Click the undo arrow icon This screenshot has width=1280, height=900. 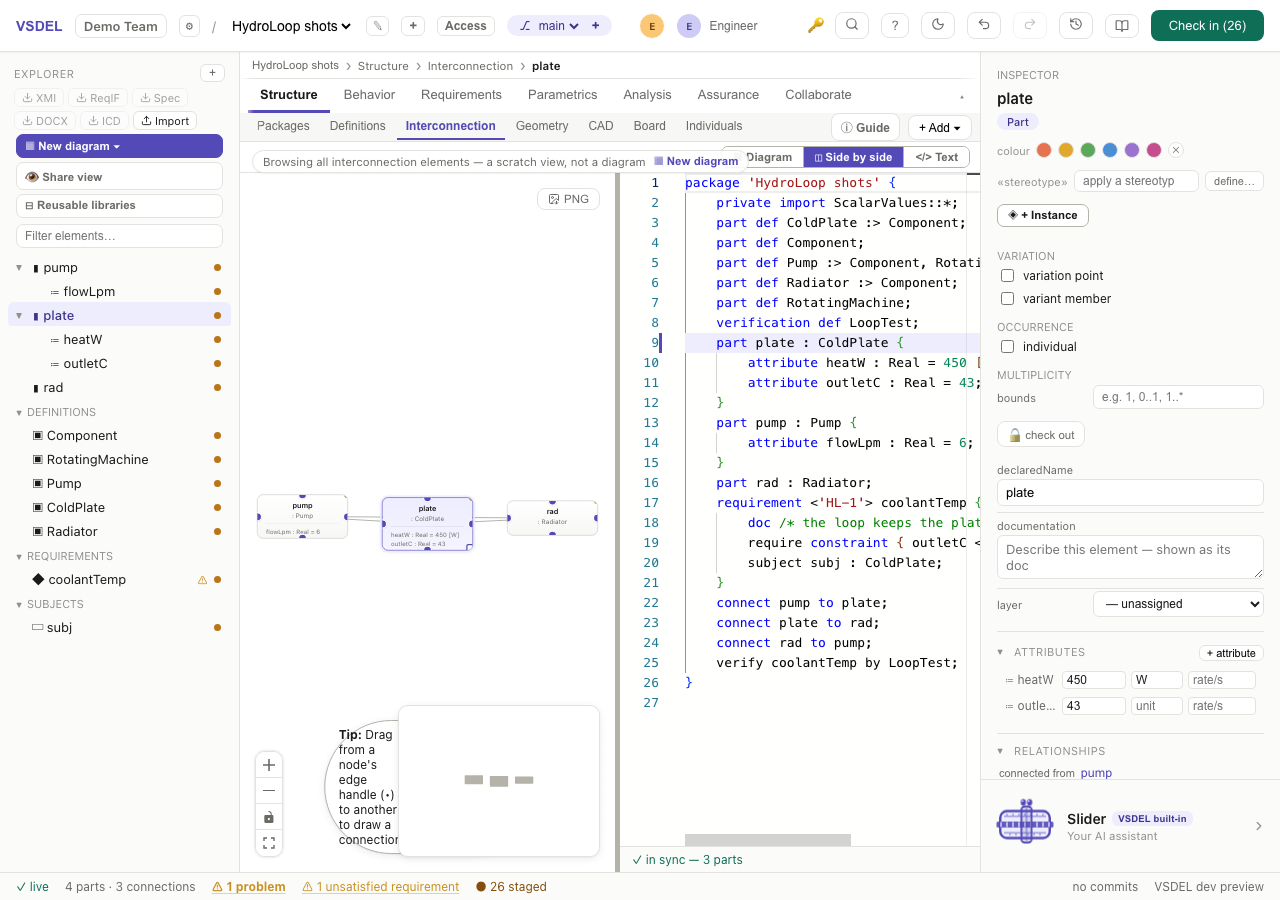pyautogui.click(x=985, y=25)
